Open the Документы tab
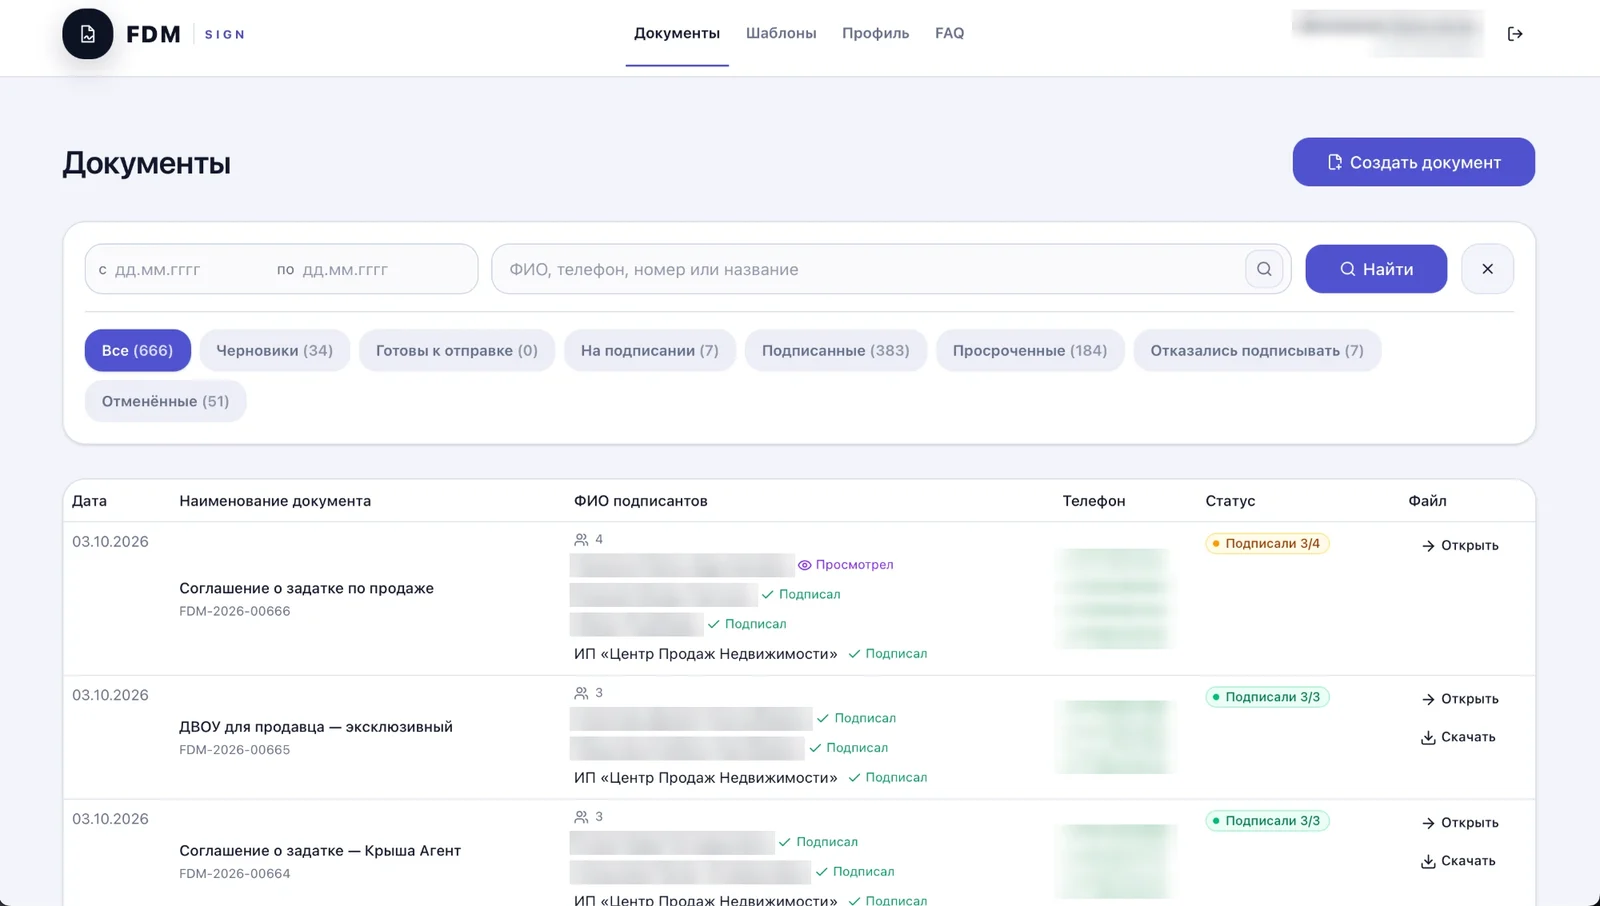 [677, 33]
